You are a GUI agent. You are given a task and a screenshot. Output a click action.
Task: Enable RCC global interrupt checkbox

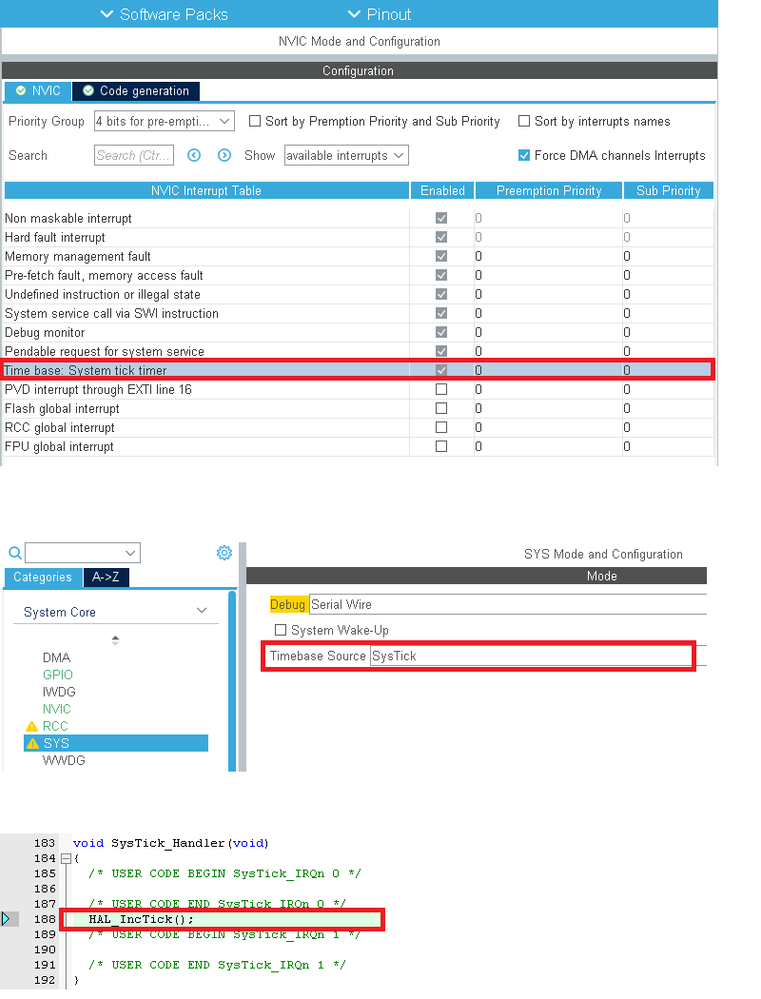(x=441, y=428)
